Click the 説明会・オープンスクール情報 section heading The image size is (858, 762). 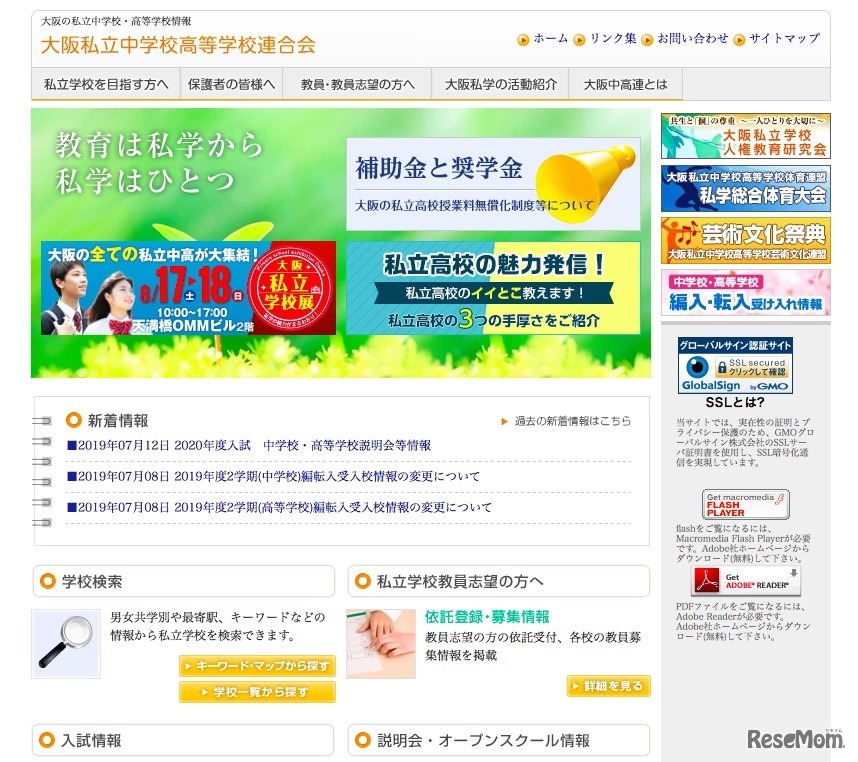pos(484,741)
